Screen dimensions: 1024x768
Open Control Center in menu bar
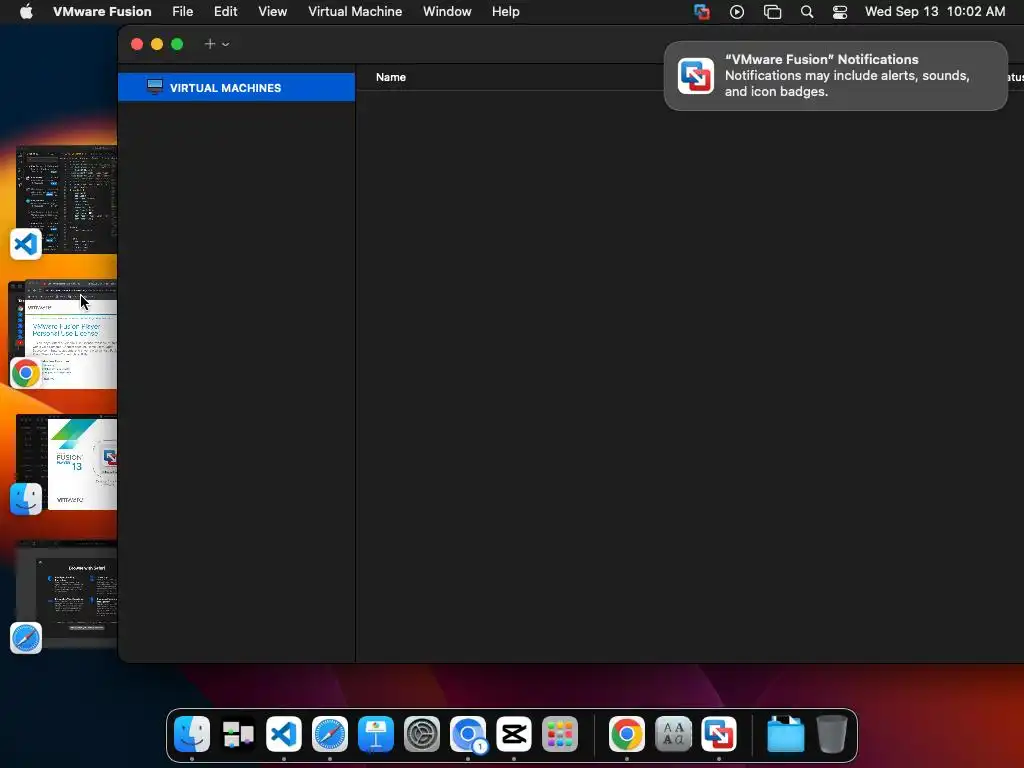coord(840,12)
